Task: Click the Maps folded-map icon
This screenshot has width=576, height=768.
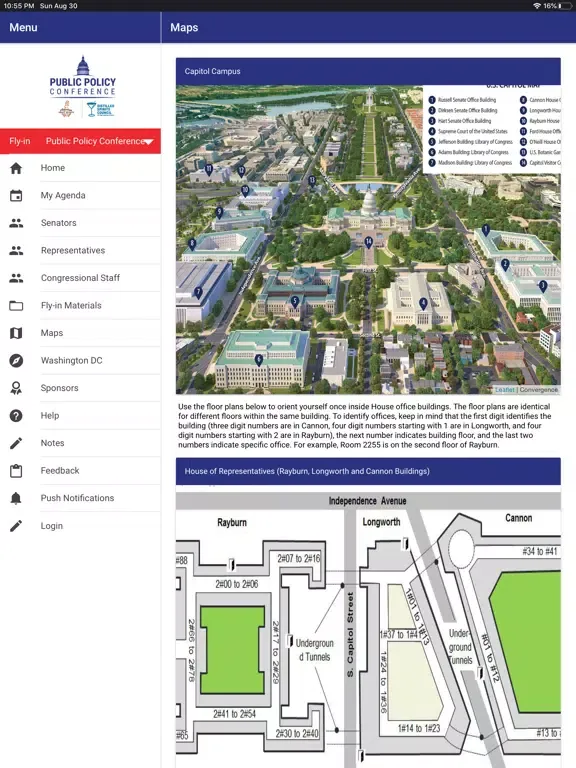Action: 16,333
